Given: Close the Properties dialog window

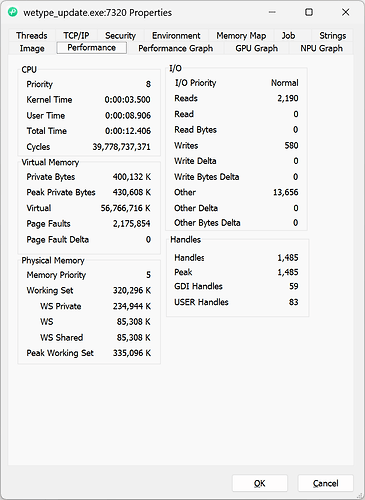Looking at the screenshot, I should [x=346, y=12].
